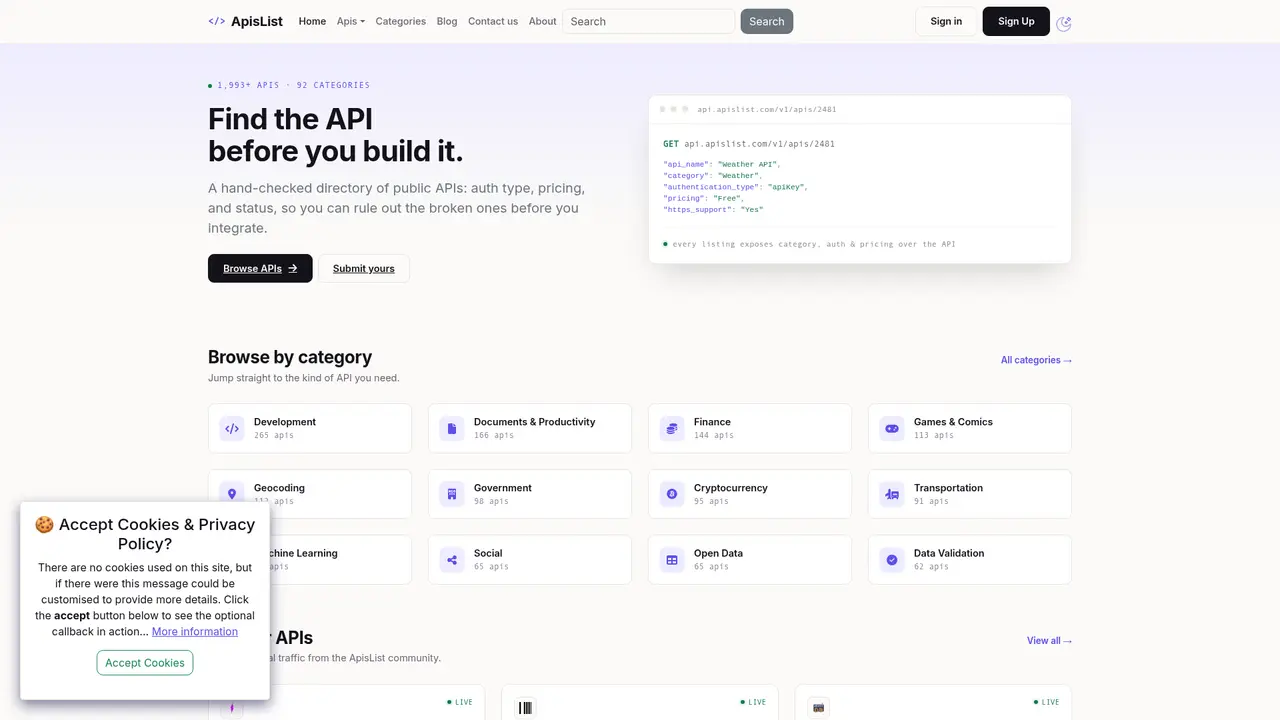Click the ApisList code-bracket logo icon
This screenshot has width=1280, height=720.
[x=216, y=21]
